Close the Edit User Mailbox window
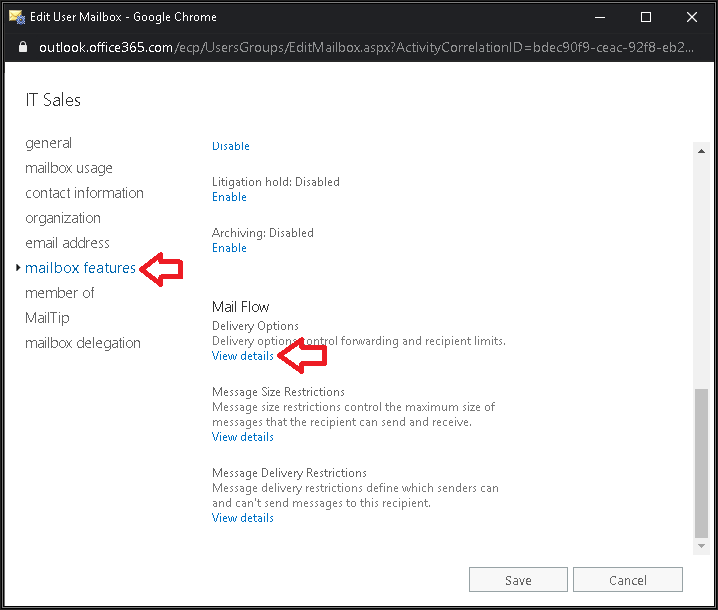Screen dimensions: 718x610 pos(692,17)
